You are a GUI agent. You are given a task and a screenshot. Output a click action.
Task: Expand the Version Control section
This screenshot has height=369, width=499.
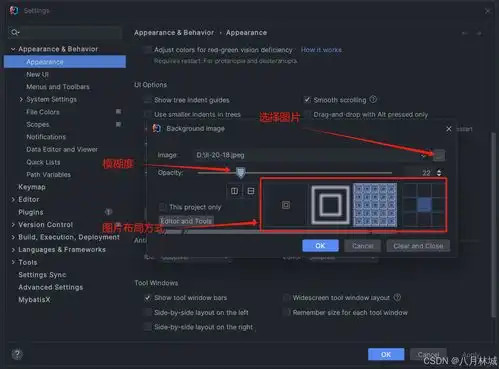13,225
